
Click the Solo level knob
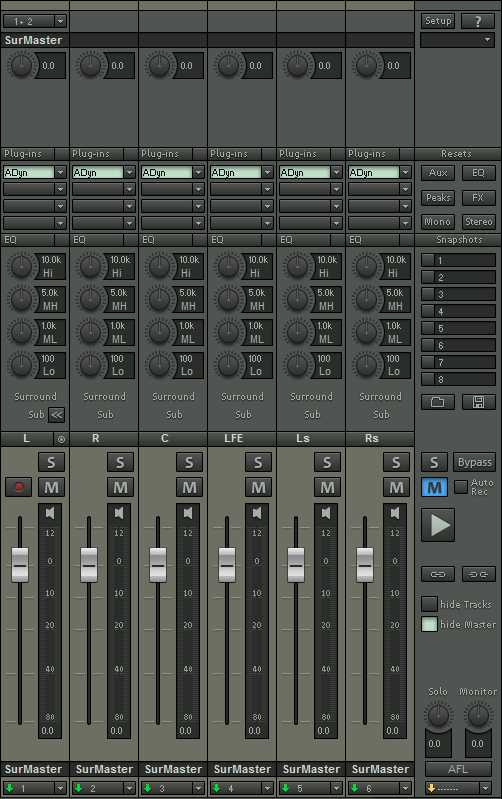tap(438, 715)
